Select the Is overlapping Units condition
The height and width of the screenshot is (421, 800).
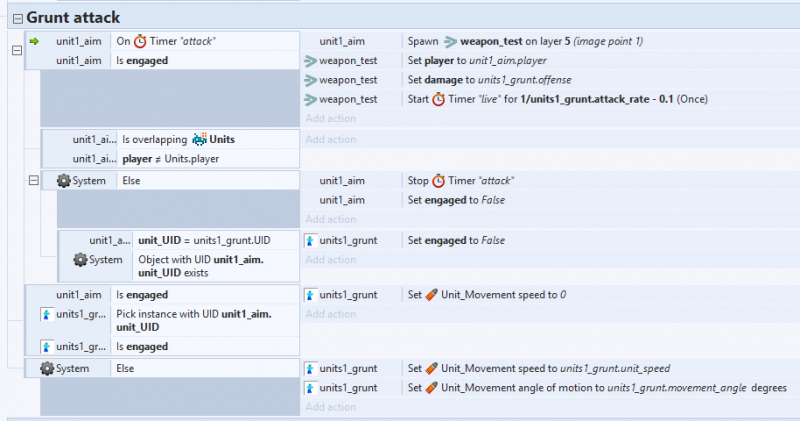click(179, 139)
